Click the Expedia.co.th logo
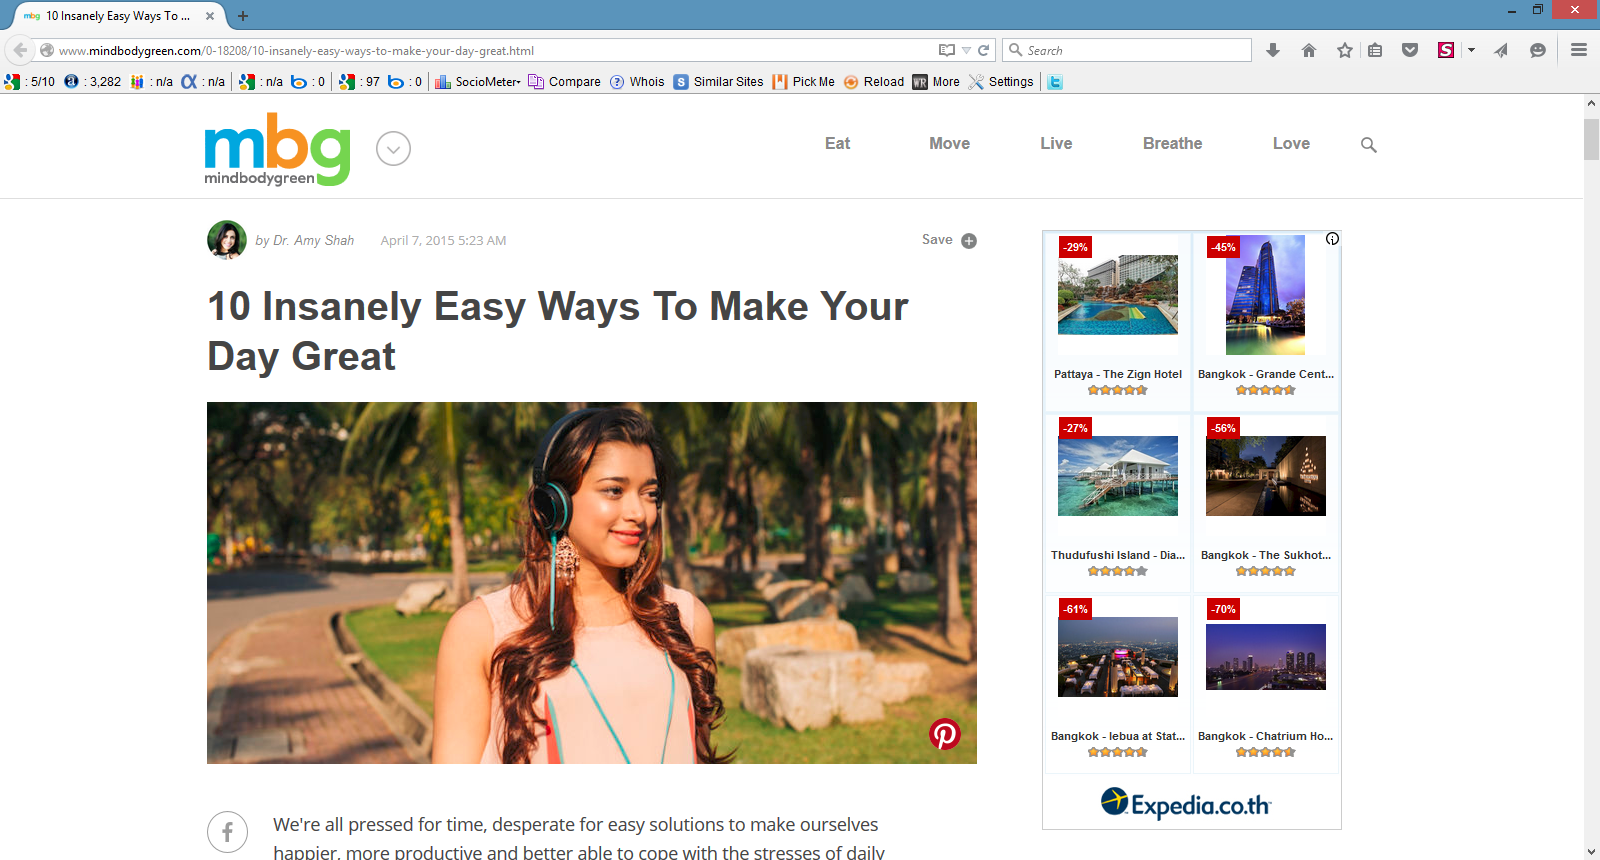Screen dimensions: 1600x860 pyautogui.click(x=1186, y=803)
